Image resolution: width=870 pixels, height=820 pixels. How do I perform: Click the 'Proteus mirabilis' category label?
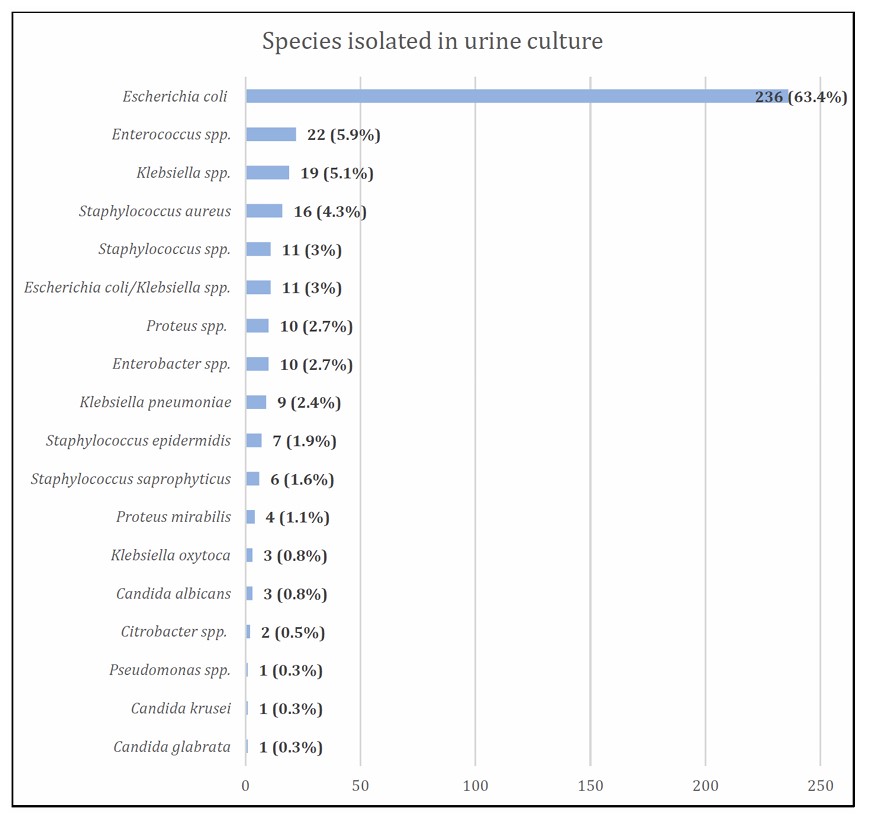[174, 517]
